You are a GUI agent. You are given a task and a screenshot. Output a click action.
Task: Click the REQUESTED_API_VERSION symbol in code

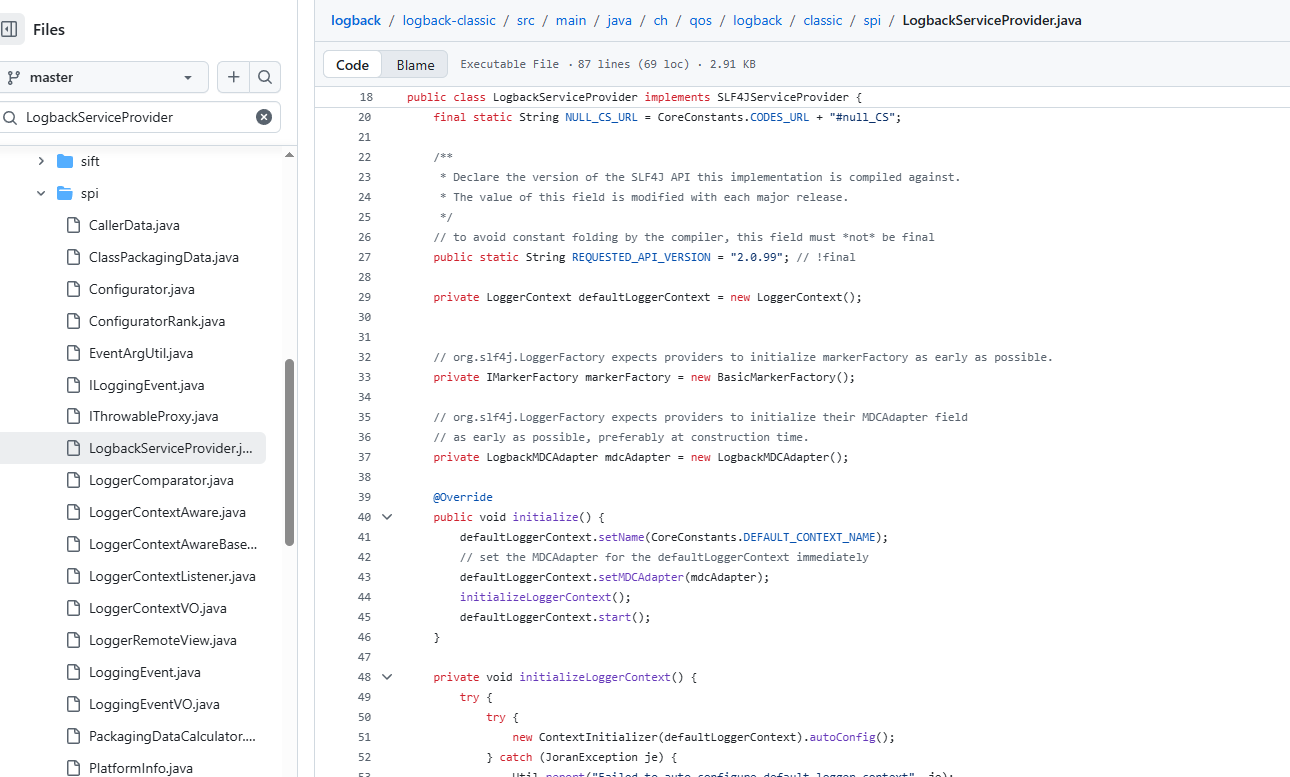641,257
